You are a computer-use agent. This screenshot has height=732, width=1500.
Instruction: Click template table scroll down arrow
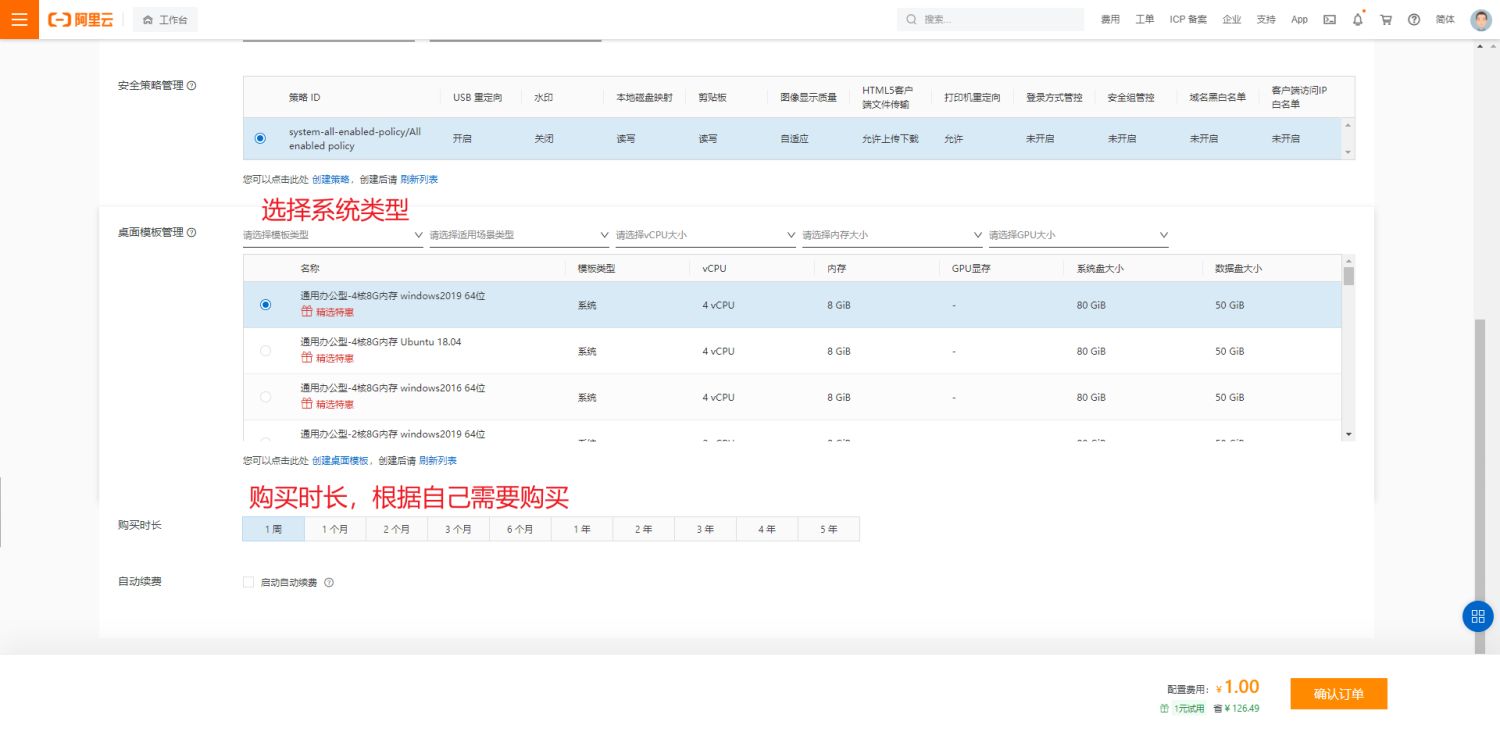coord(1348,434)
